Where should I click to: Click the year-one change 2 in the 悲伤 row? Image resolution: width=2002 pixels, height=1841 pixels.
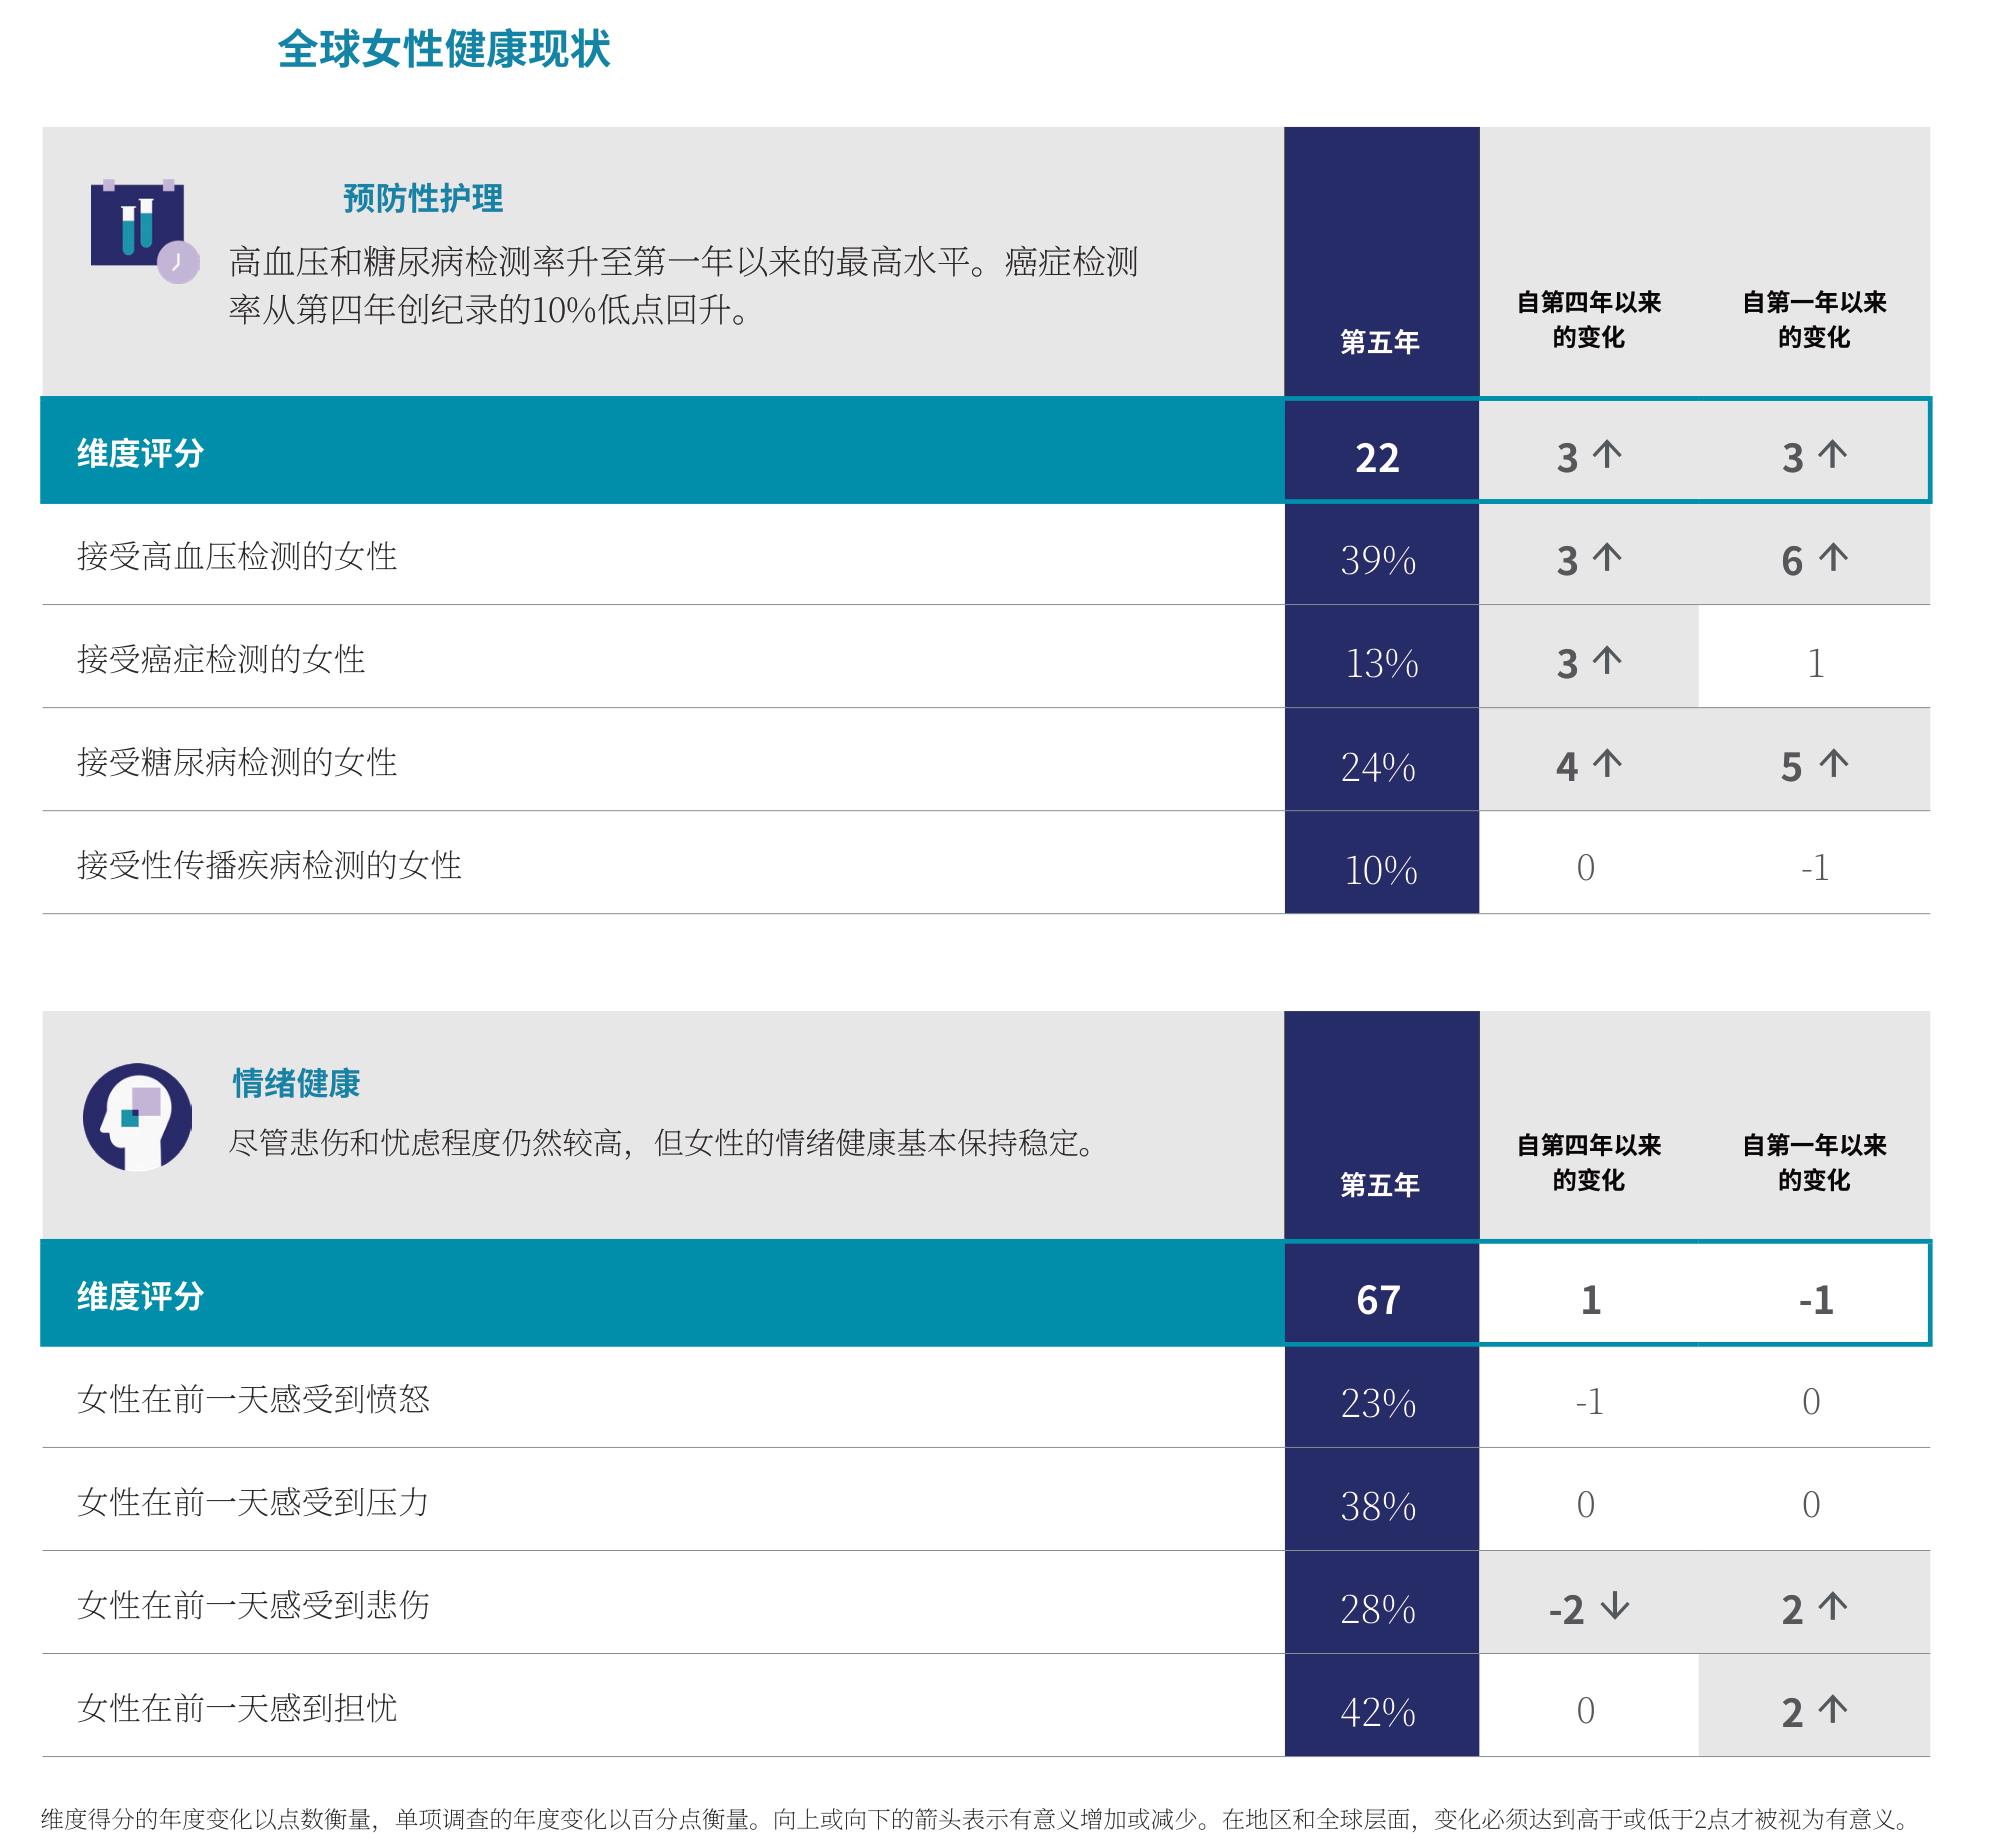pos(1814,1609)
